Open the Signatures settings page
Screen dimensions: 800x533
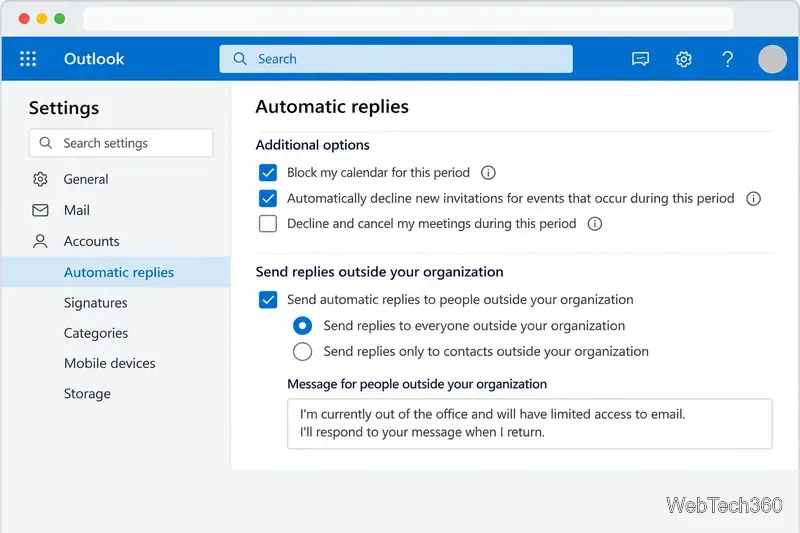coord(95,303)
